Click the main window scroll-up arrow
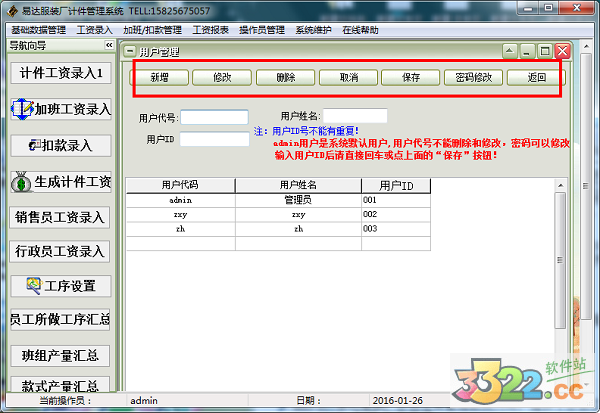The width and height of the screenshot is (600, 413). coord(586,46)
